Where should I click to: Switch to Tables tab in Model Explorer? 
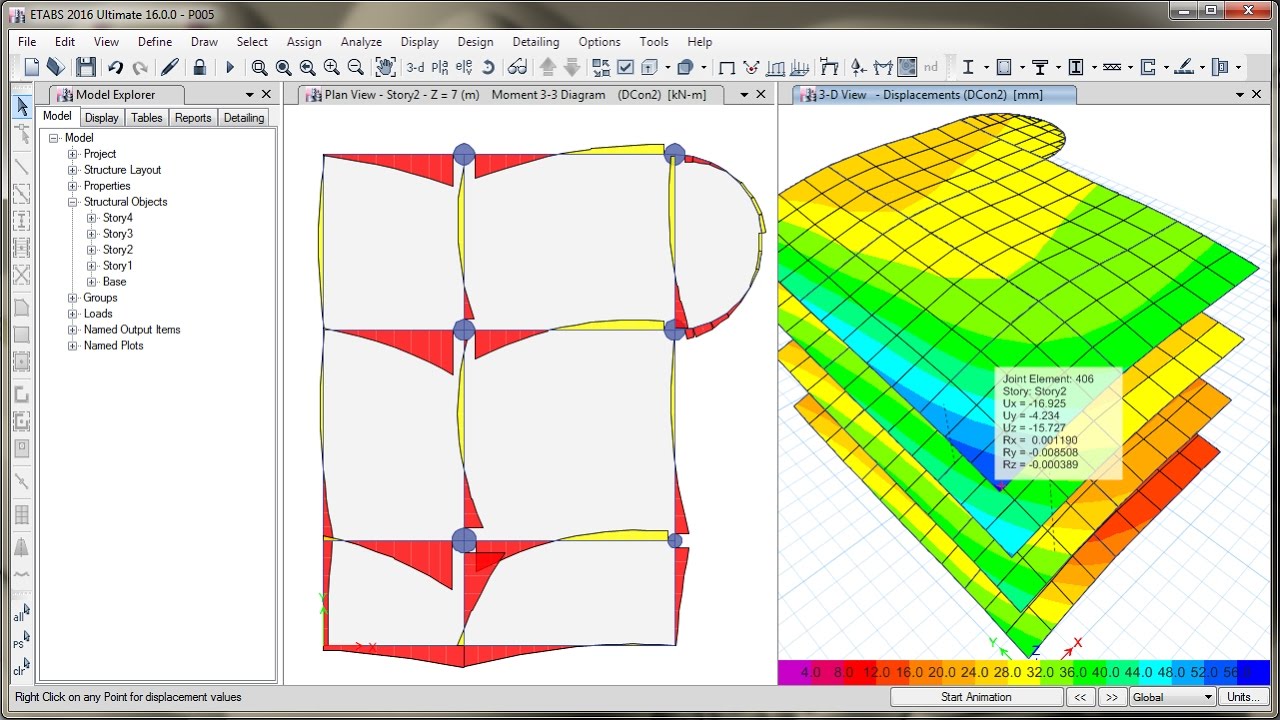pos(147,118)
